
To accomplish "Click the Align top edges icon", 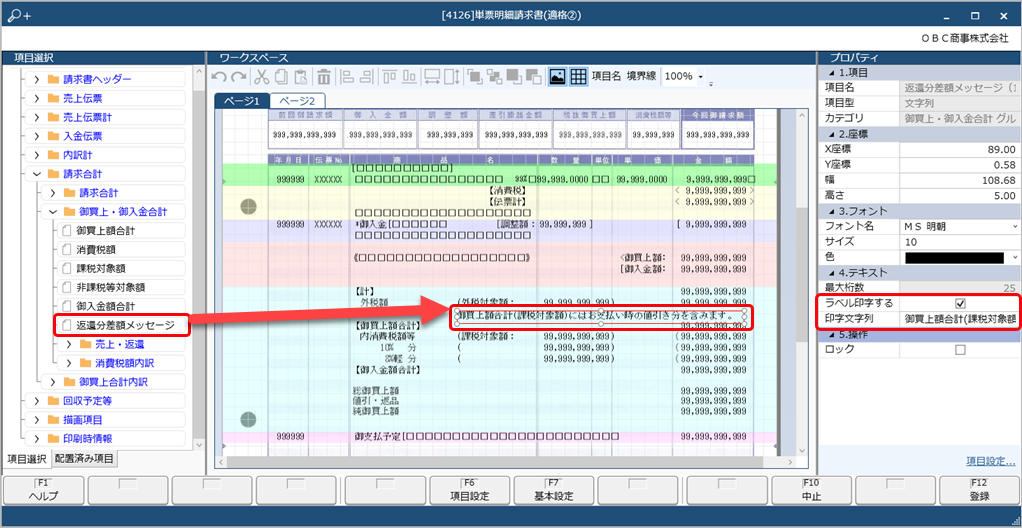I will tap(390, 77).
